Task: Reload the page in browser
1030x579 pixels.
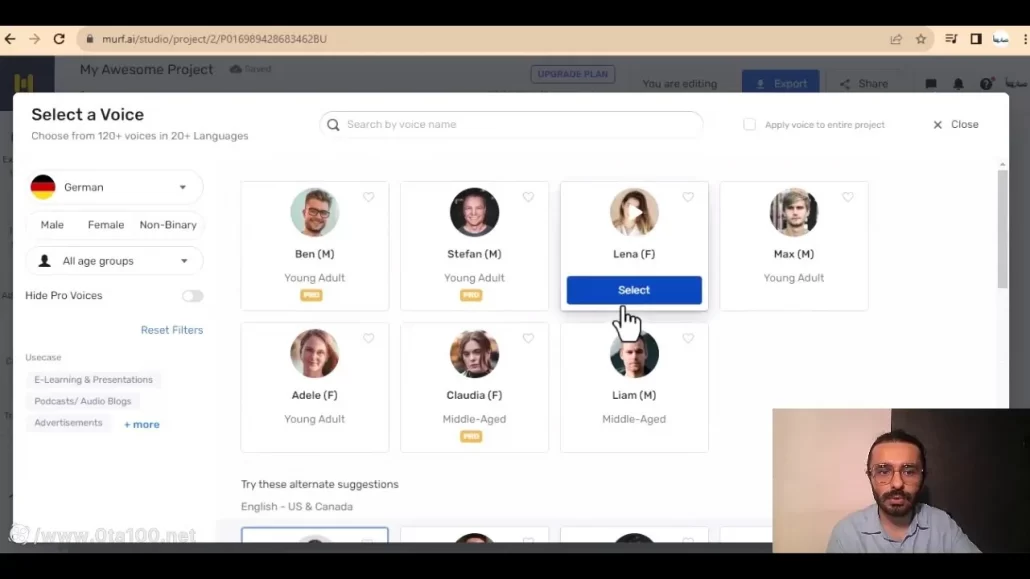Action: tap(59, 39)
